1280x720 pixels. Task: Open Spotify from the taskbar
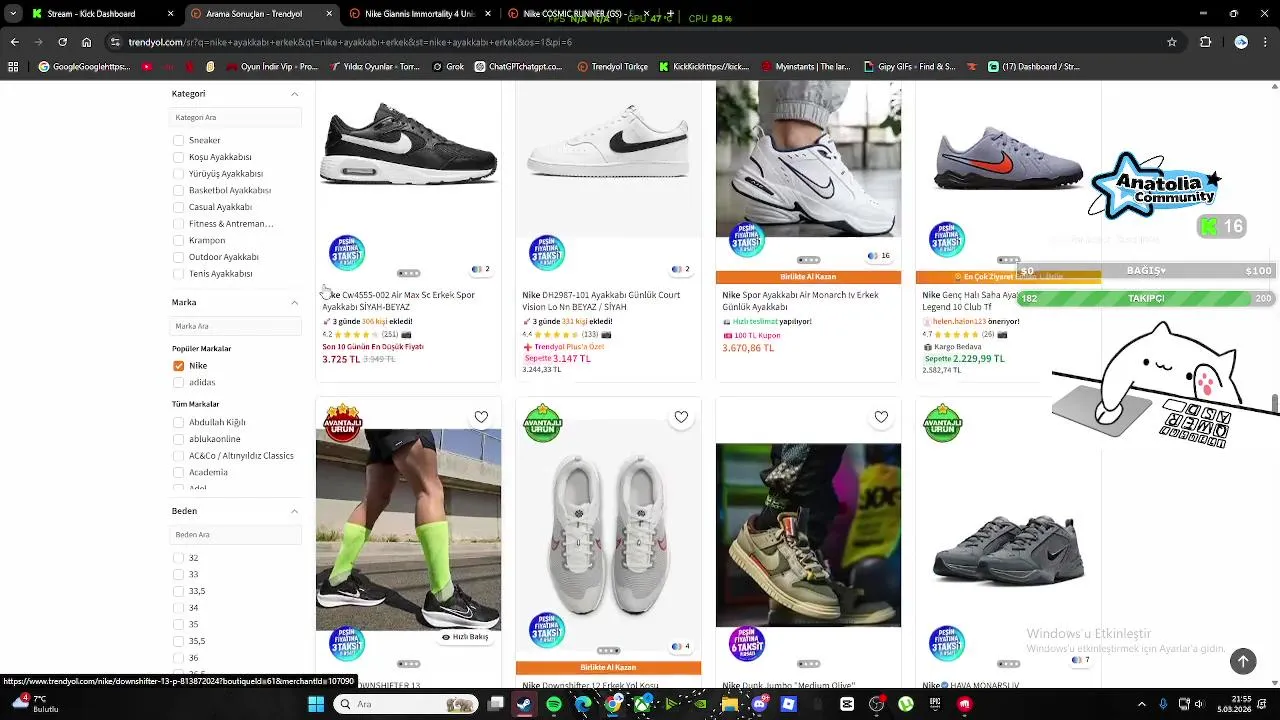tap(554, 704)
